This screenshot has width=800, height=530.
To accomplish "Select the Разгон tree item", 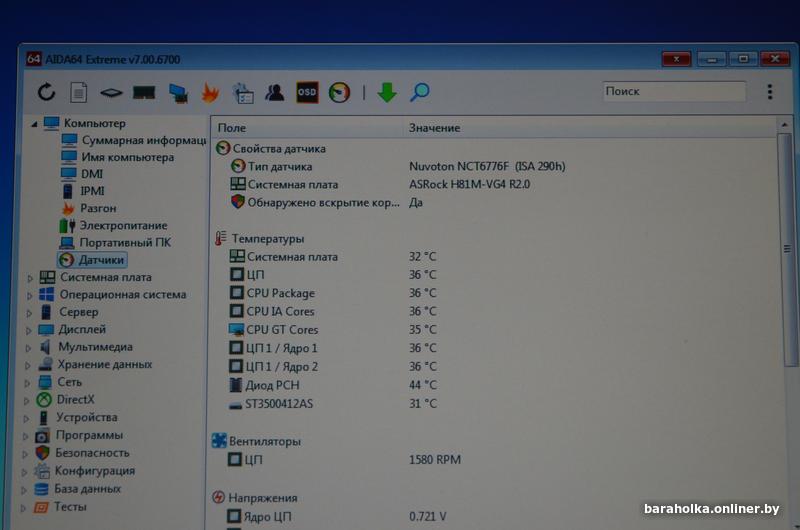I will tap(89, 208).
